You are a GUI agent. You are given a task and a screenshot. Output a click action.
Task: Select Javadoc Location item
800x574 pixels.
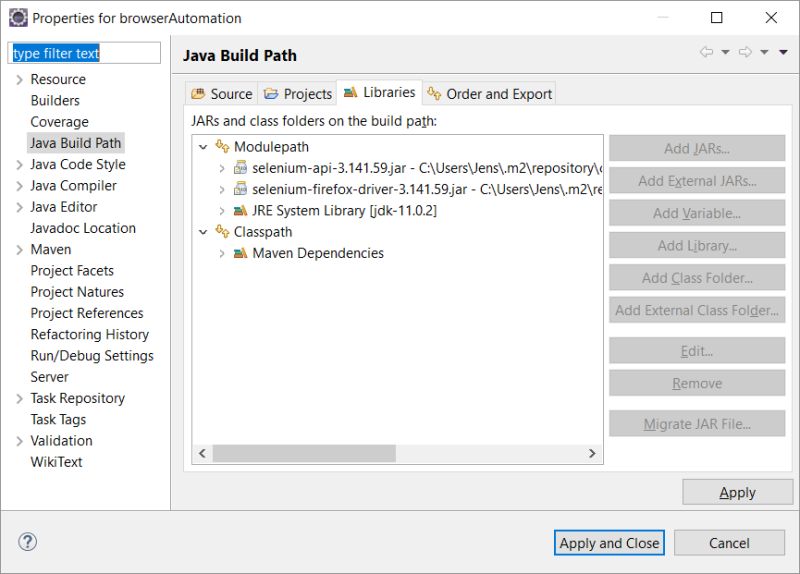pos(83,228)
